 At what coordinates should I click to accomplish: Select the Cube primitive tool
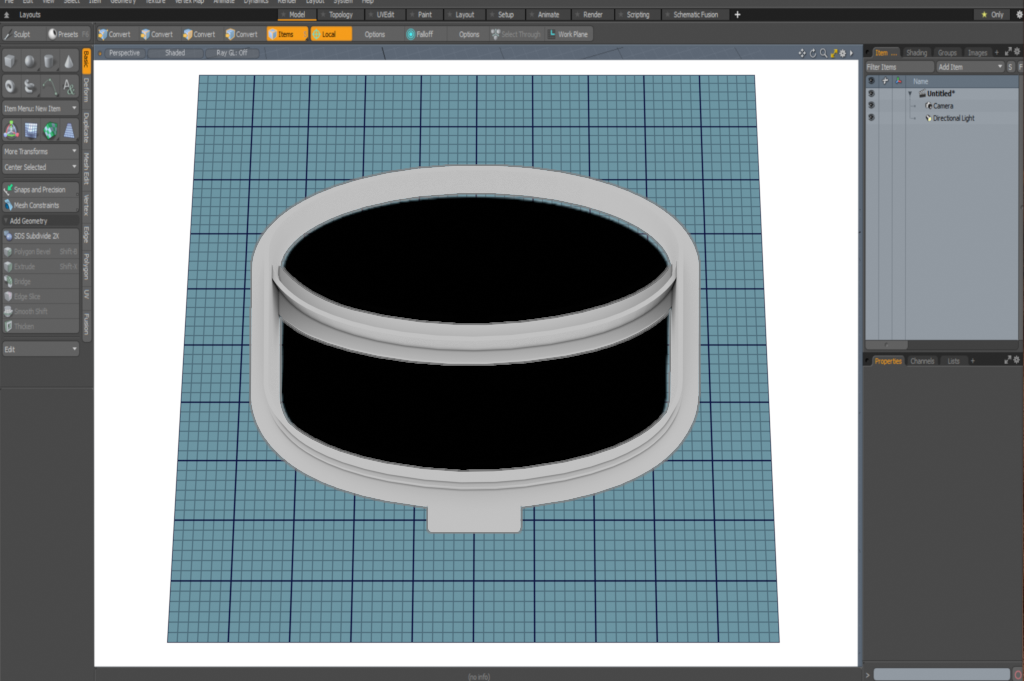pyautogui.click(x=11, y=62)
